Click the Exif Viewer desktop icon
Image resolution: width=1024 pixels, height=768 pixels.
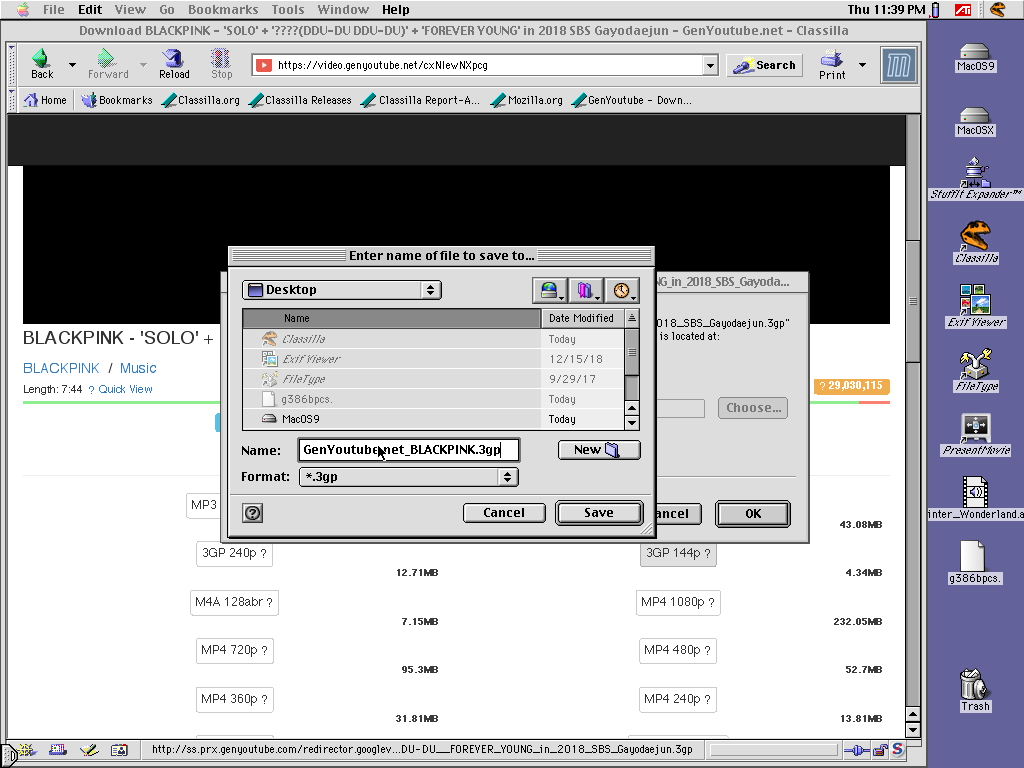point(976,306)
